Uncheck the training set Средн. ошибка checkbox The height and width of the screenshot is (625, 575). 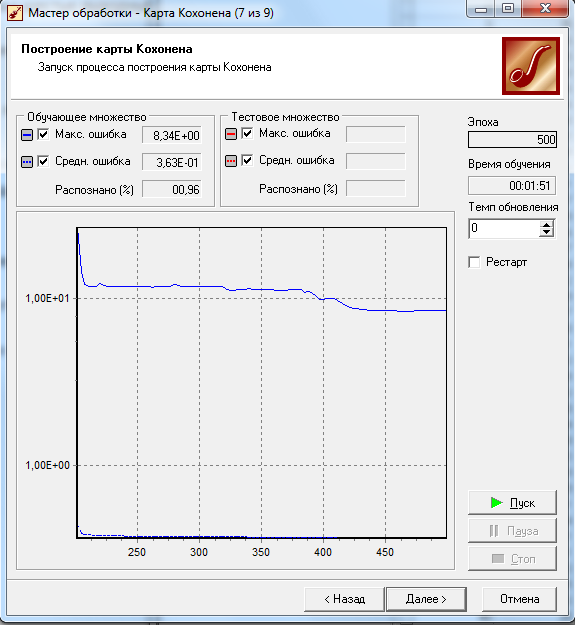pyautogui.click(x=43, y=161)
